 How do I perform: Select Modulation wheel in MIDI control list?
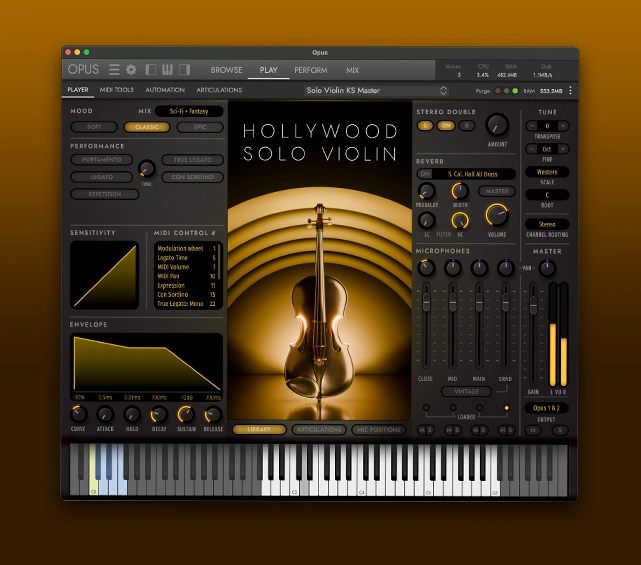click(186, 249)
